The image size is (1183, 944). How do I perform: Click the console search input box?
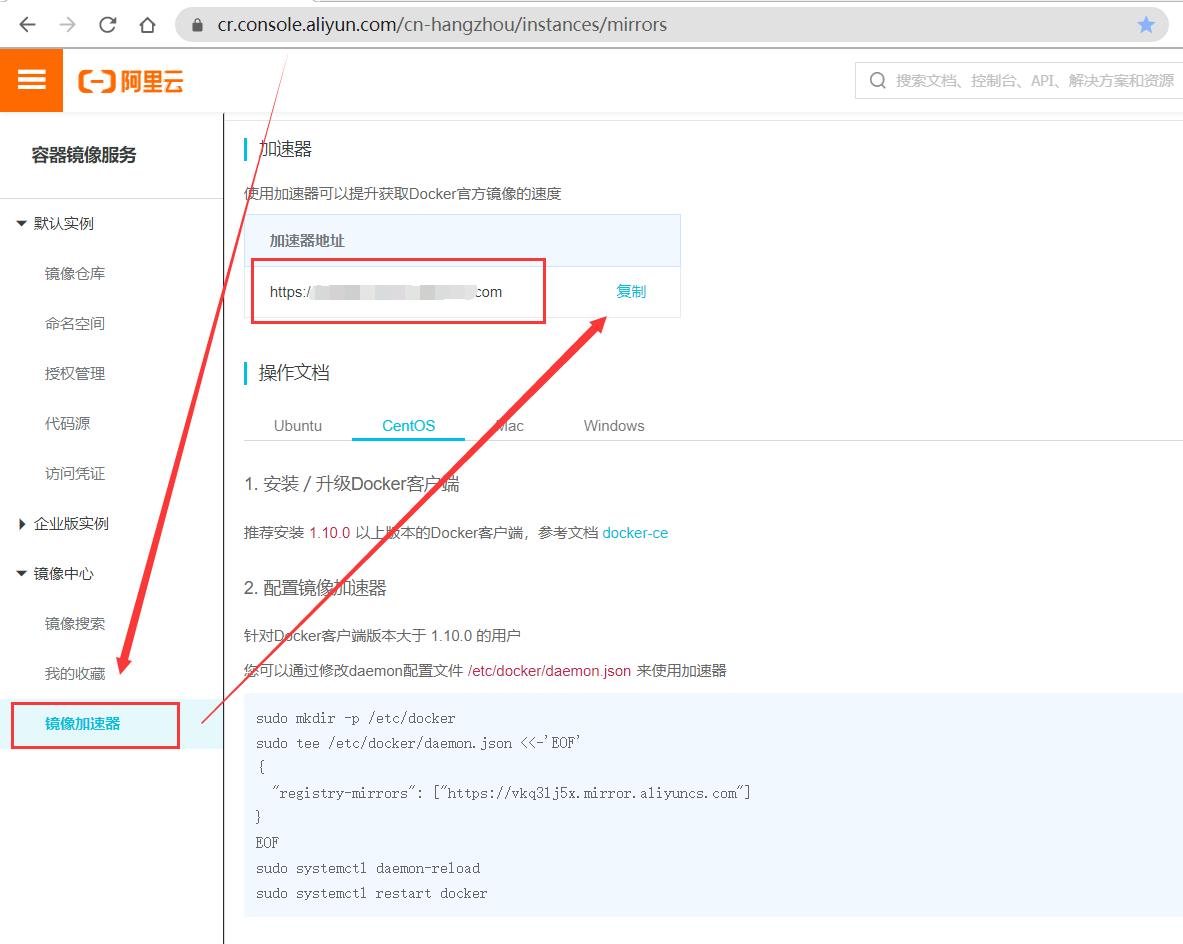tap(1030, 81)
